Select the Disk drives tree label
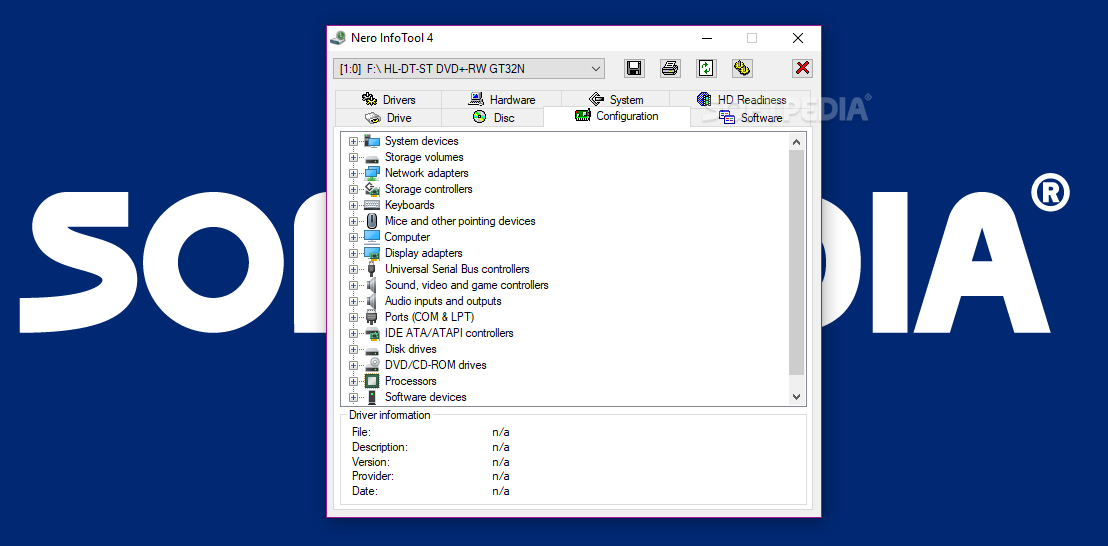 pos(411,350)
